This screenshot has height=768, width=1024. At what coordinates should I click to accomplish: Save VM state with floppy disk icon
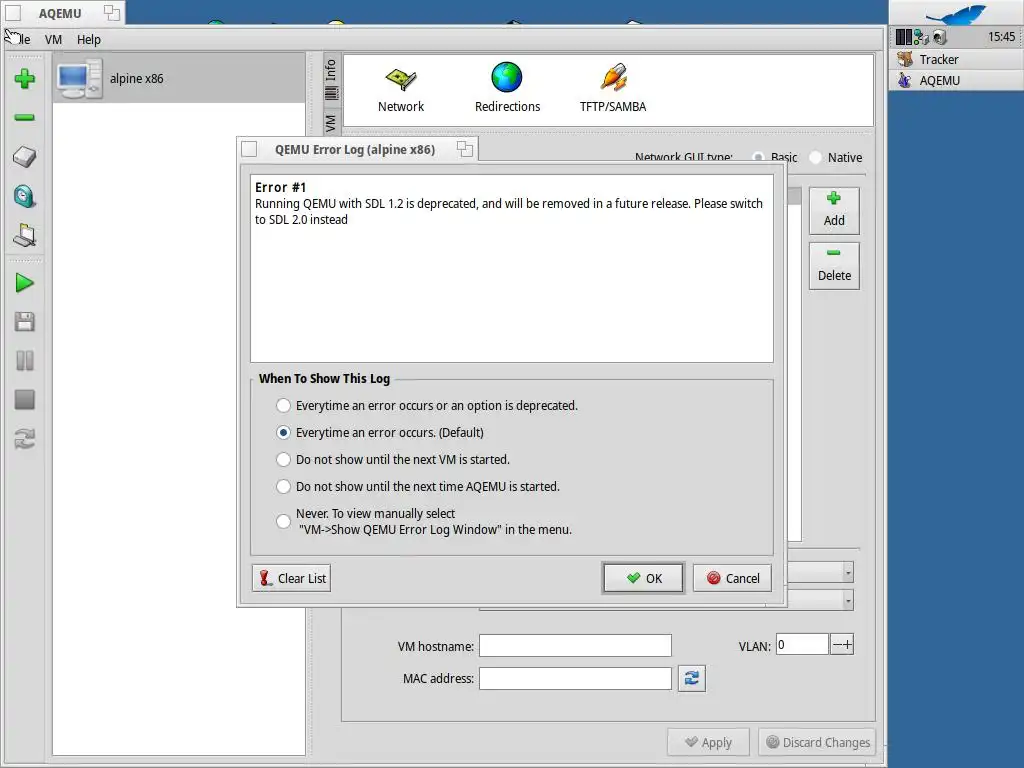[x=25, y=321]
